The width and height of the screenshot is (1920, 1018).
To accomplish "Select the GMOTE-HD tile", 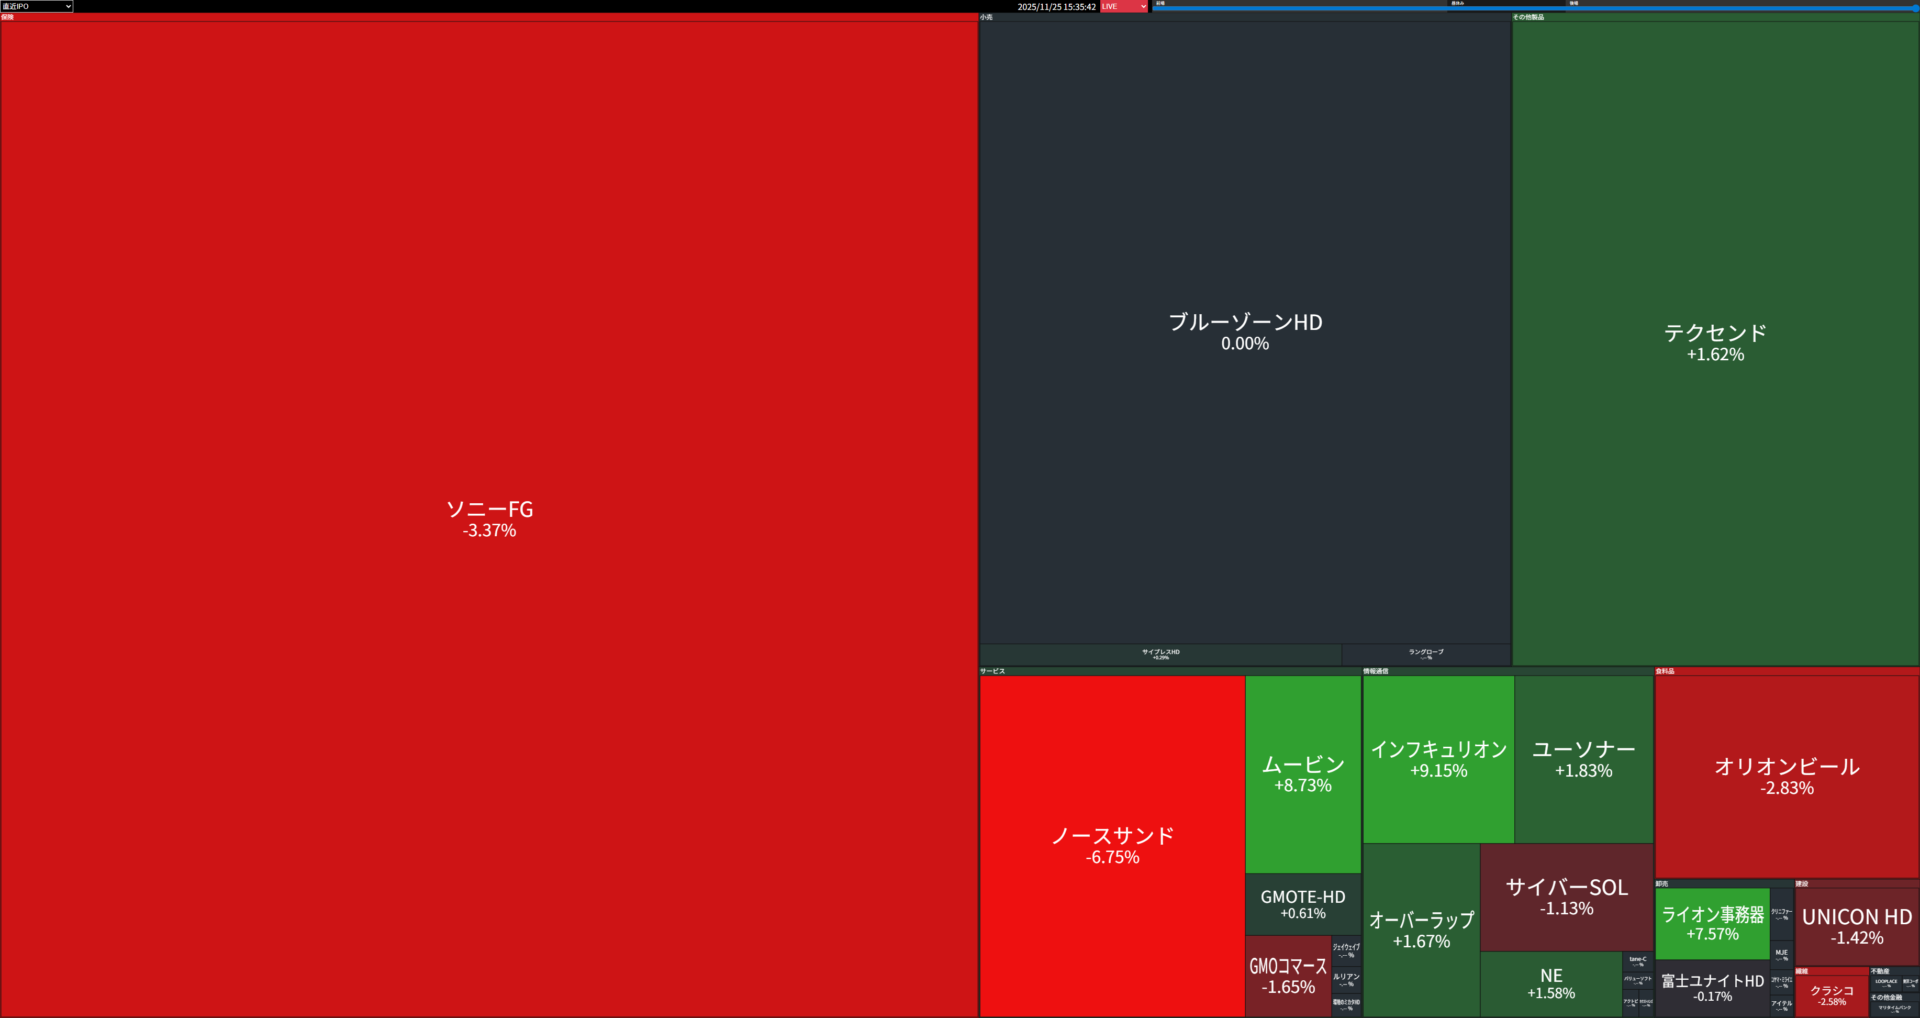I will [1303, 904].
